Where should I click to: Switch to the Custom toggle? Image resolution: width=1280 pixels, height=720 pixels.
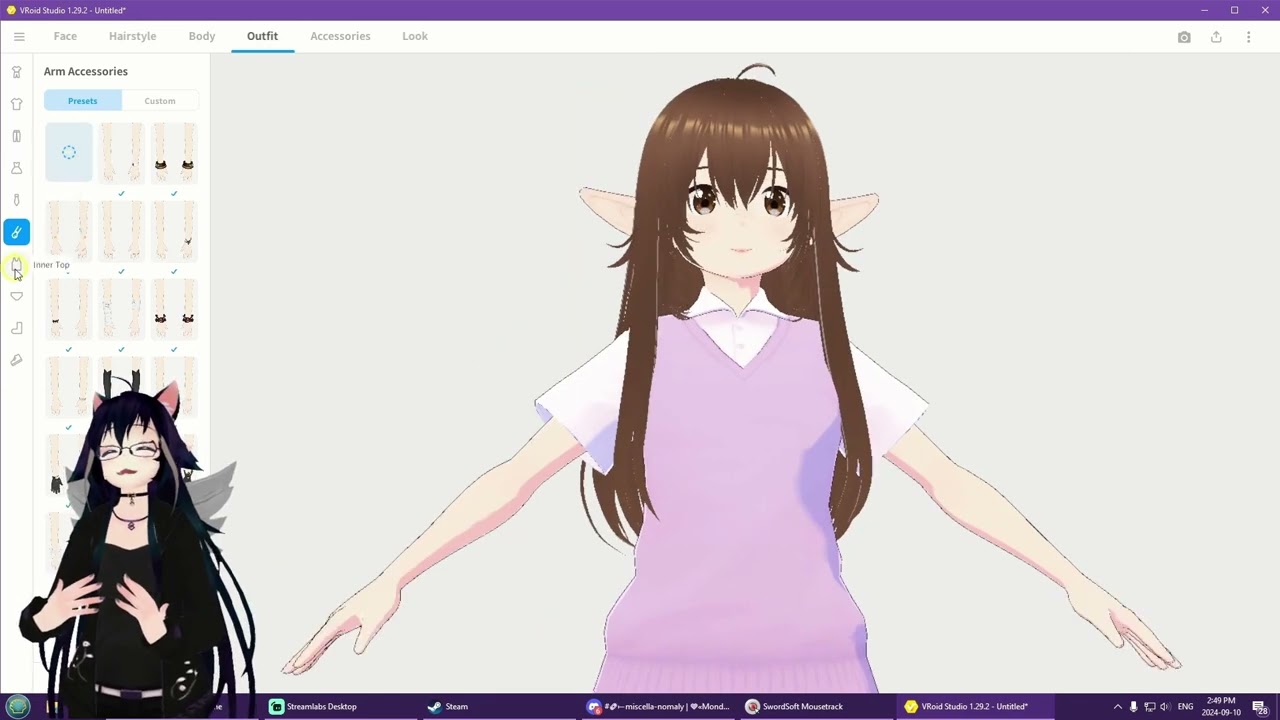(160, 101)
